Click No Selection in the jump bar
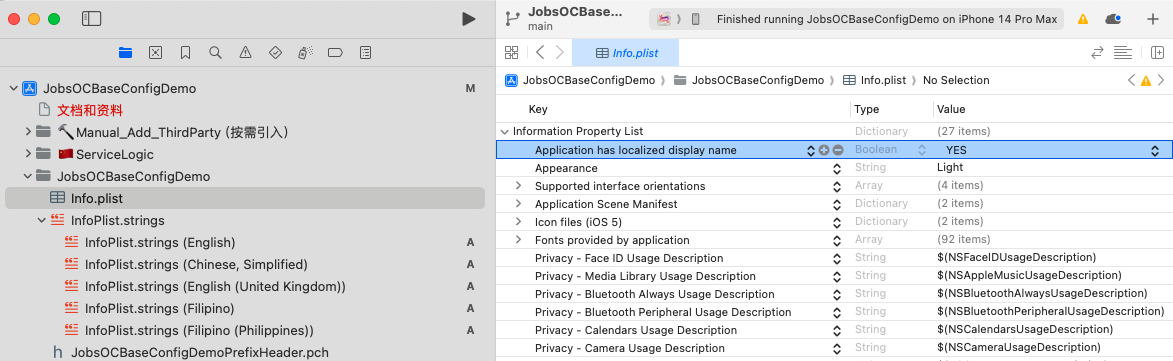This screenshot has width=1173, height=361. click(956, 80)
